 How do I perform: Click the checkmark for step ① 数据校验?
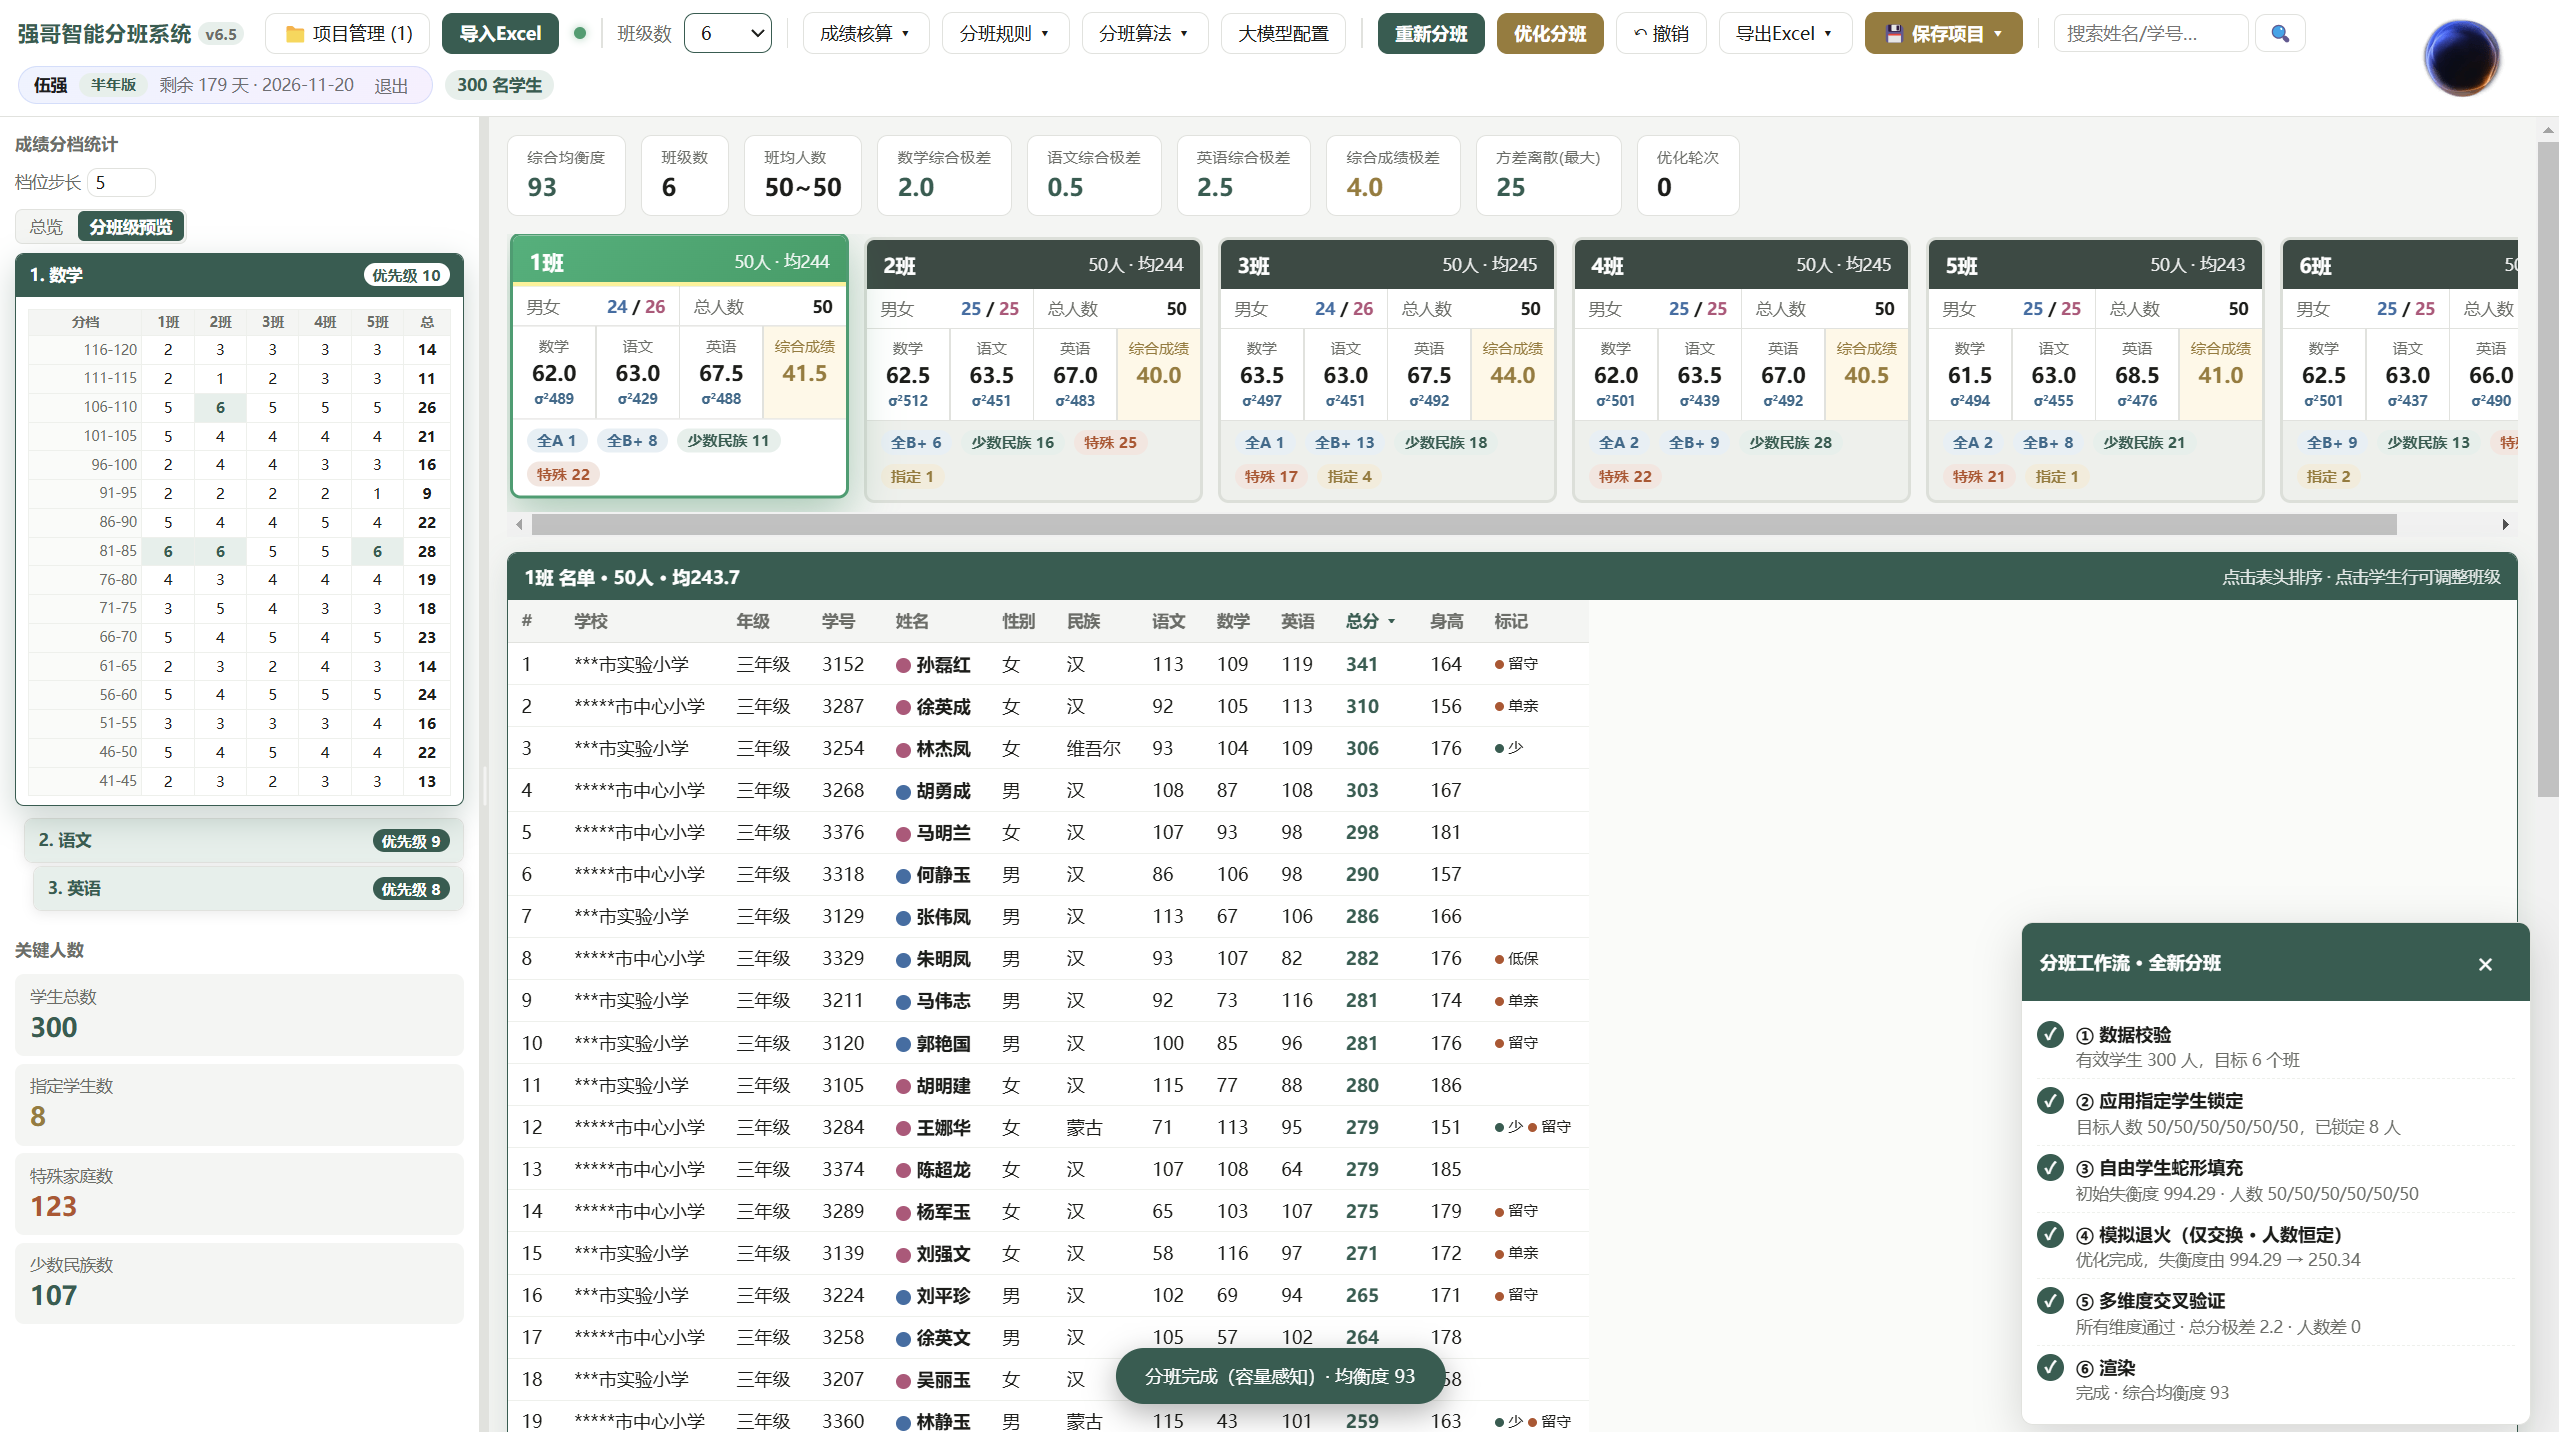point(2050,1034)
